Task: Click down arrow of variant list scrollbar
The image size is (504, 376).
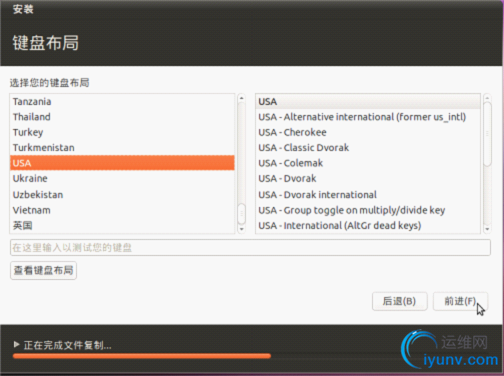Action: tap(487, 229)
